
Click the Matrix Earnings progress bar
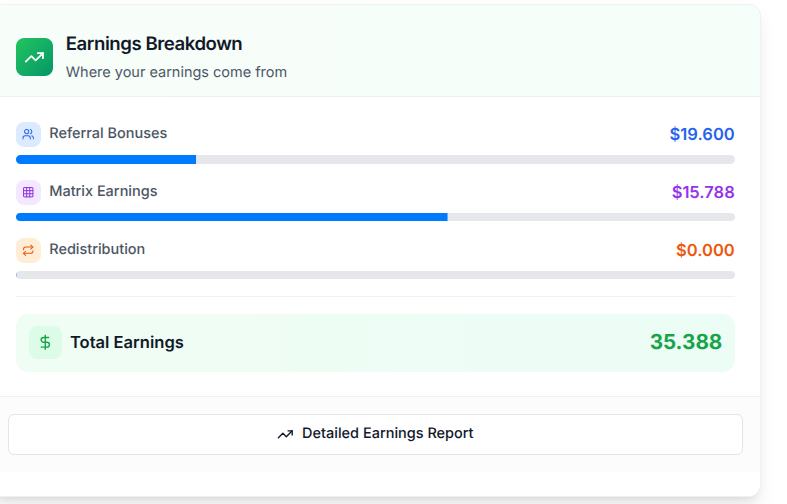(375, 217)
